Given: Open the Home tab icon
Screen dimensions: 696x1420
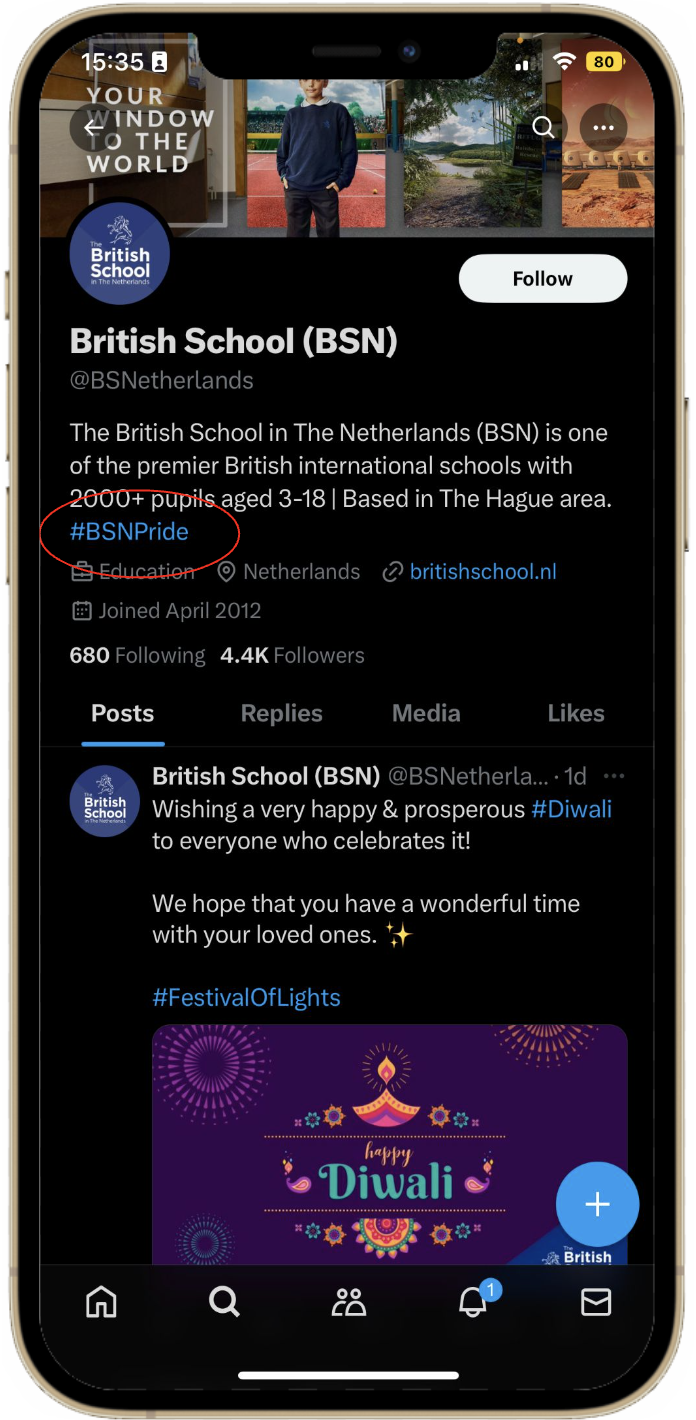Looking at the screenshot, I should click(101, 1301).
